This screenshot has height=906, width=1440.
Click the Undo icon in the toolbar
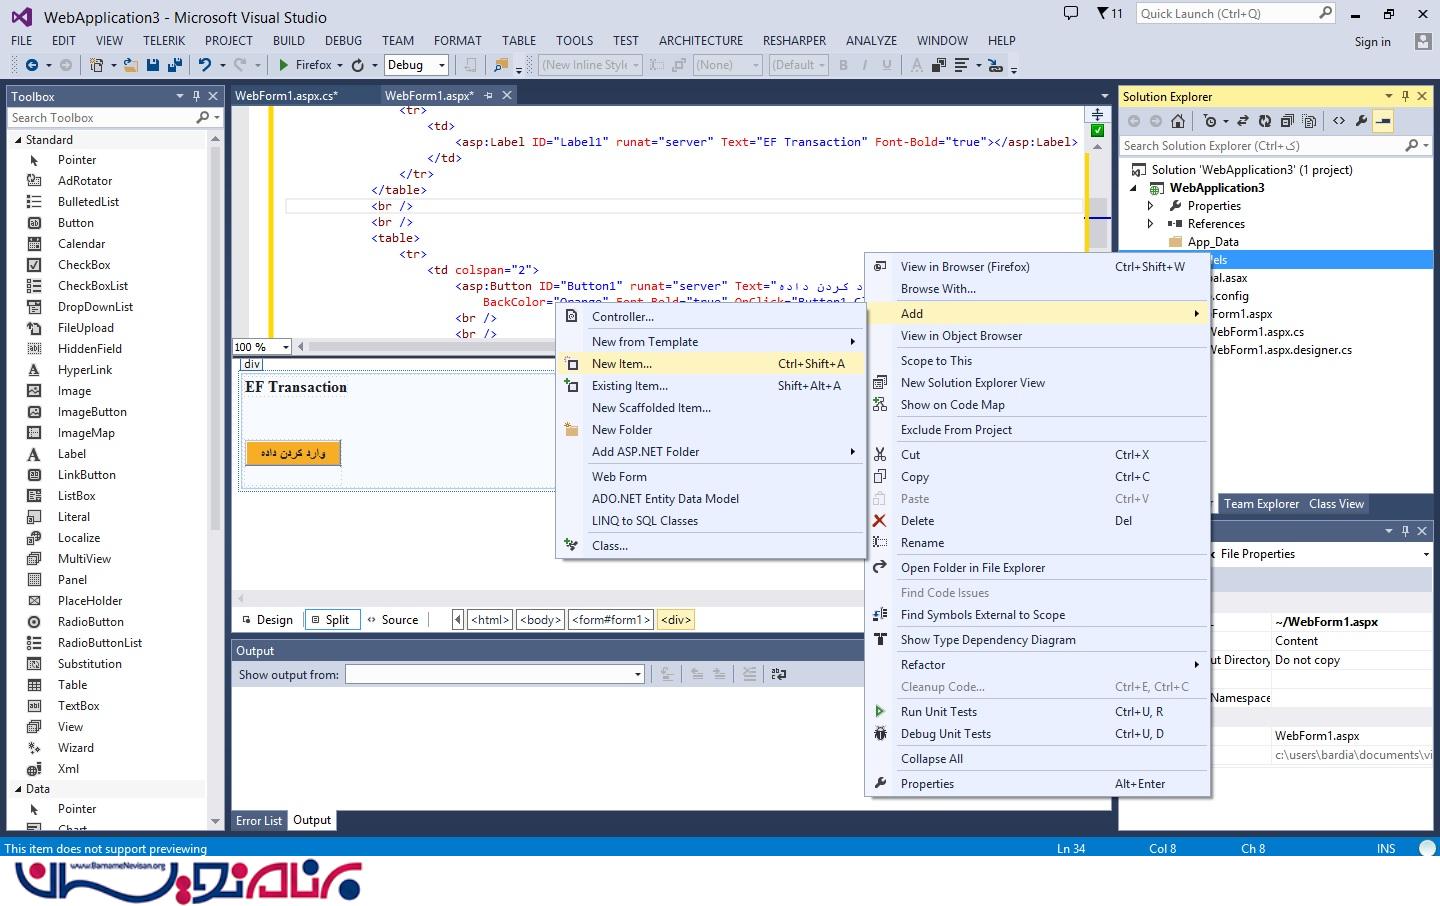(x=205, y=65)
